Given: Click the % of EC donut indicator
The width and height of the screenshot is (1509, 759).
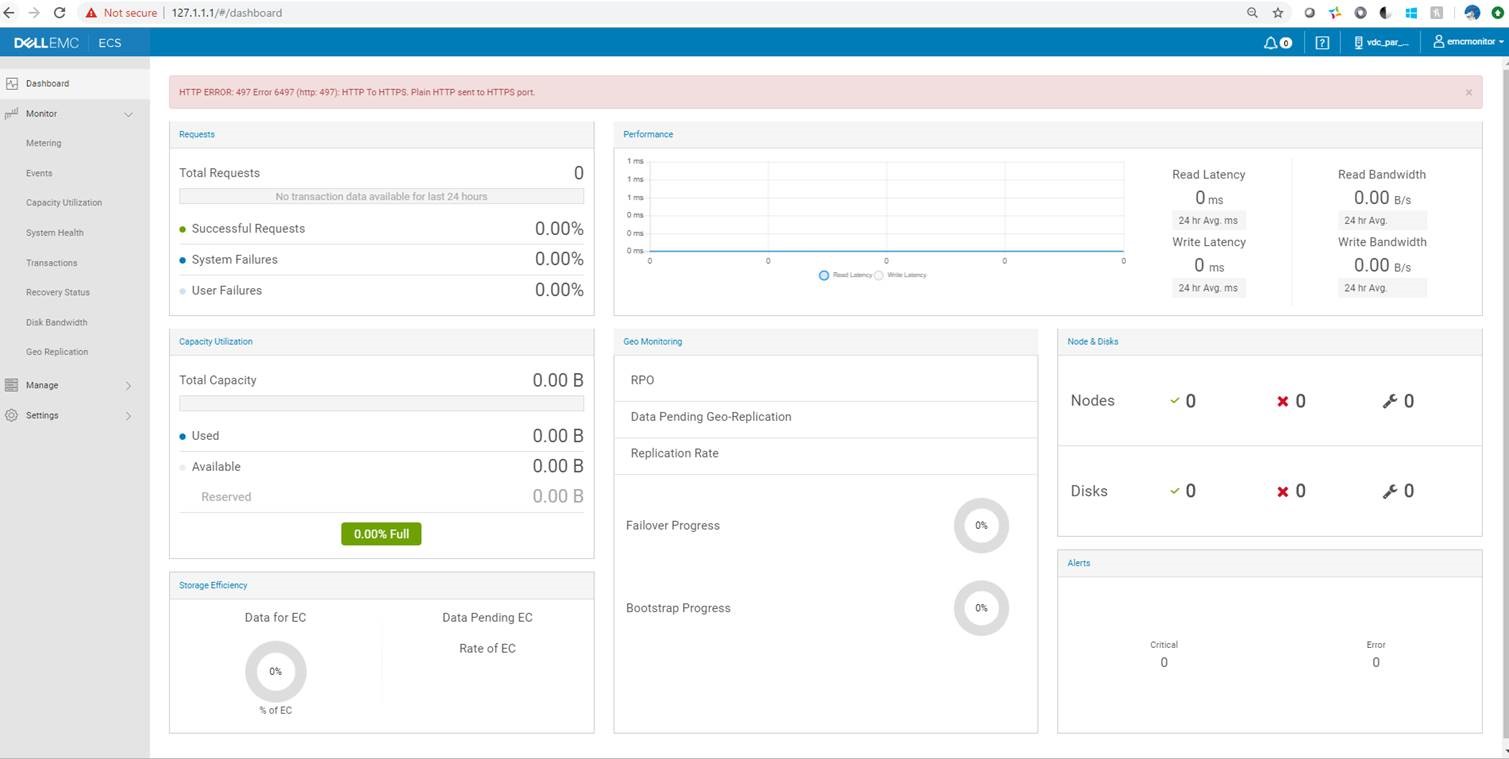Looking at the screenshot, I should click(275, 671).
